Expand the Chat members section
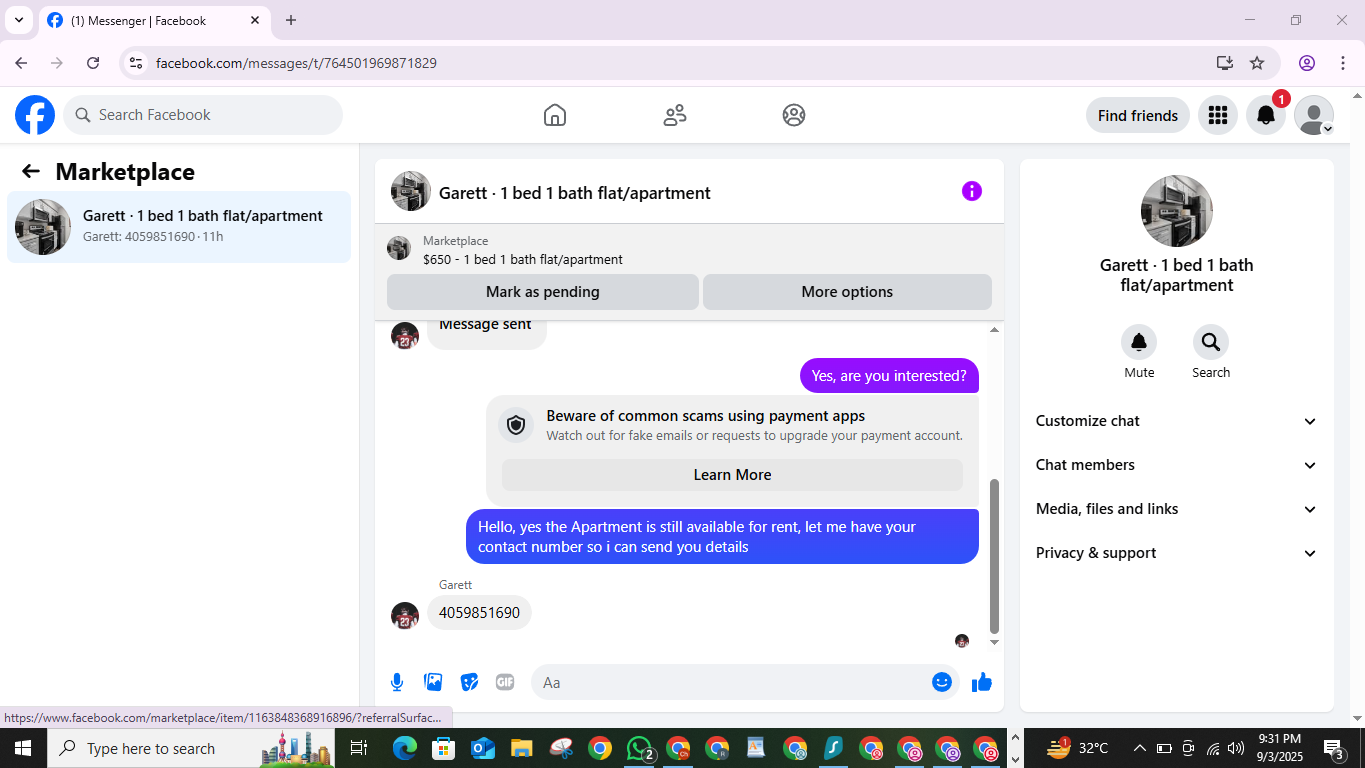This screenshot has width=1365, height=768. (1177, 465)
